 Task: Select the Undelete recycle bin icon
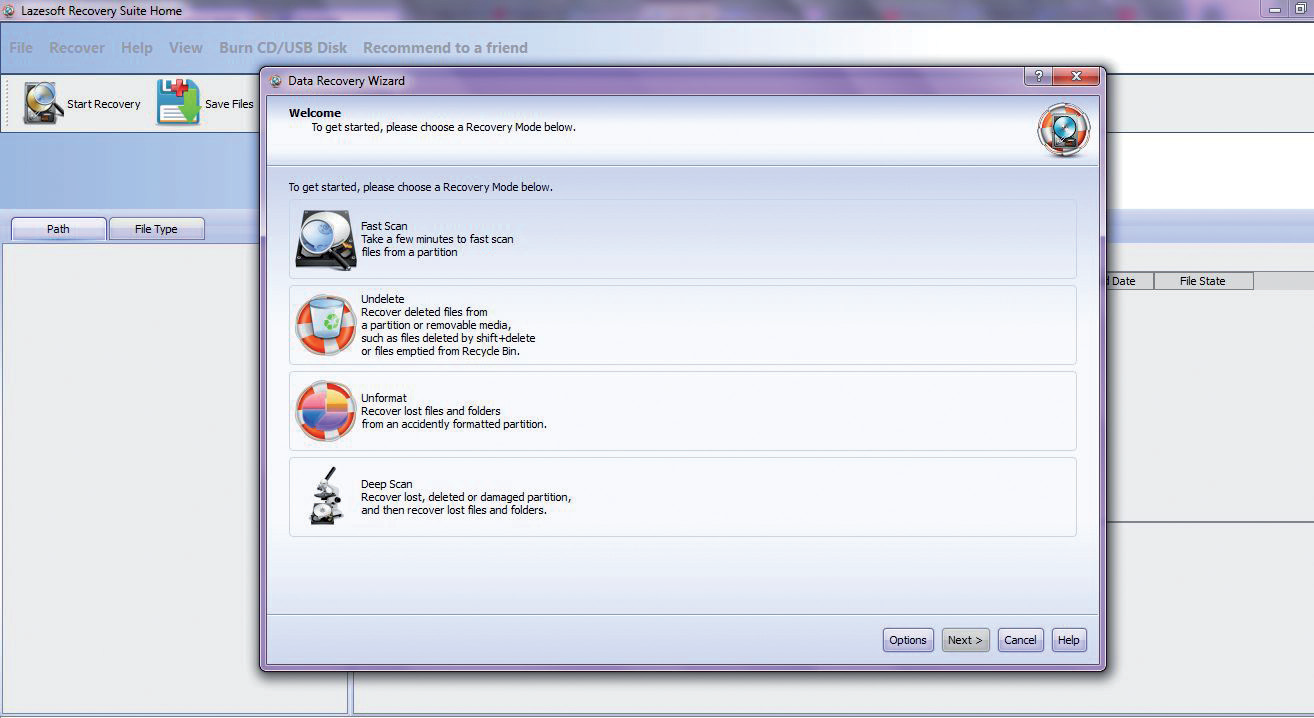(x=326, y=325)
